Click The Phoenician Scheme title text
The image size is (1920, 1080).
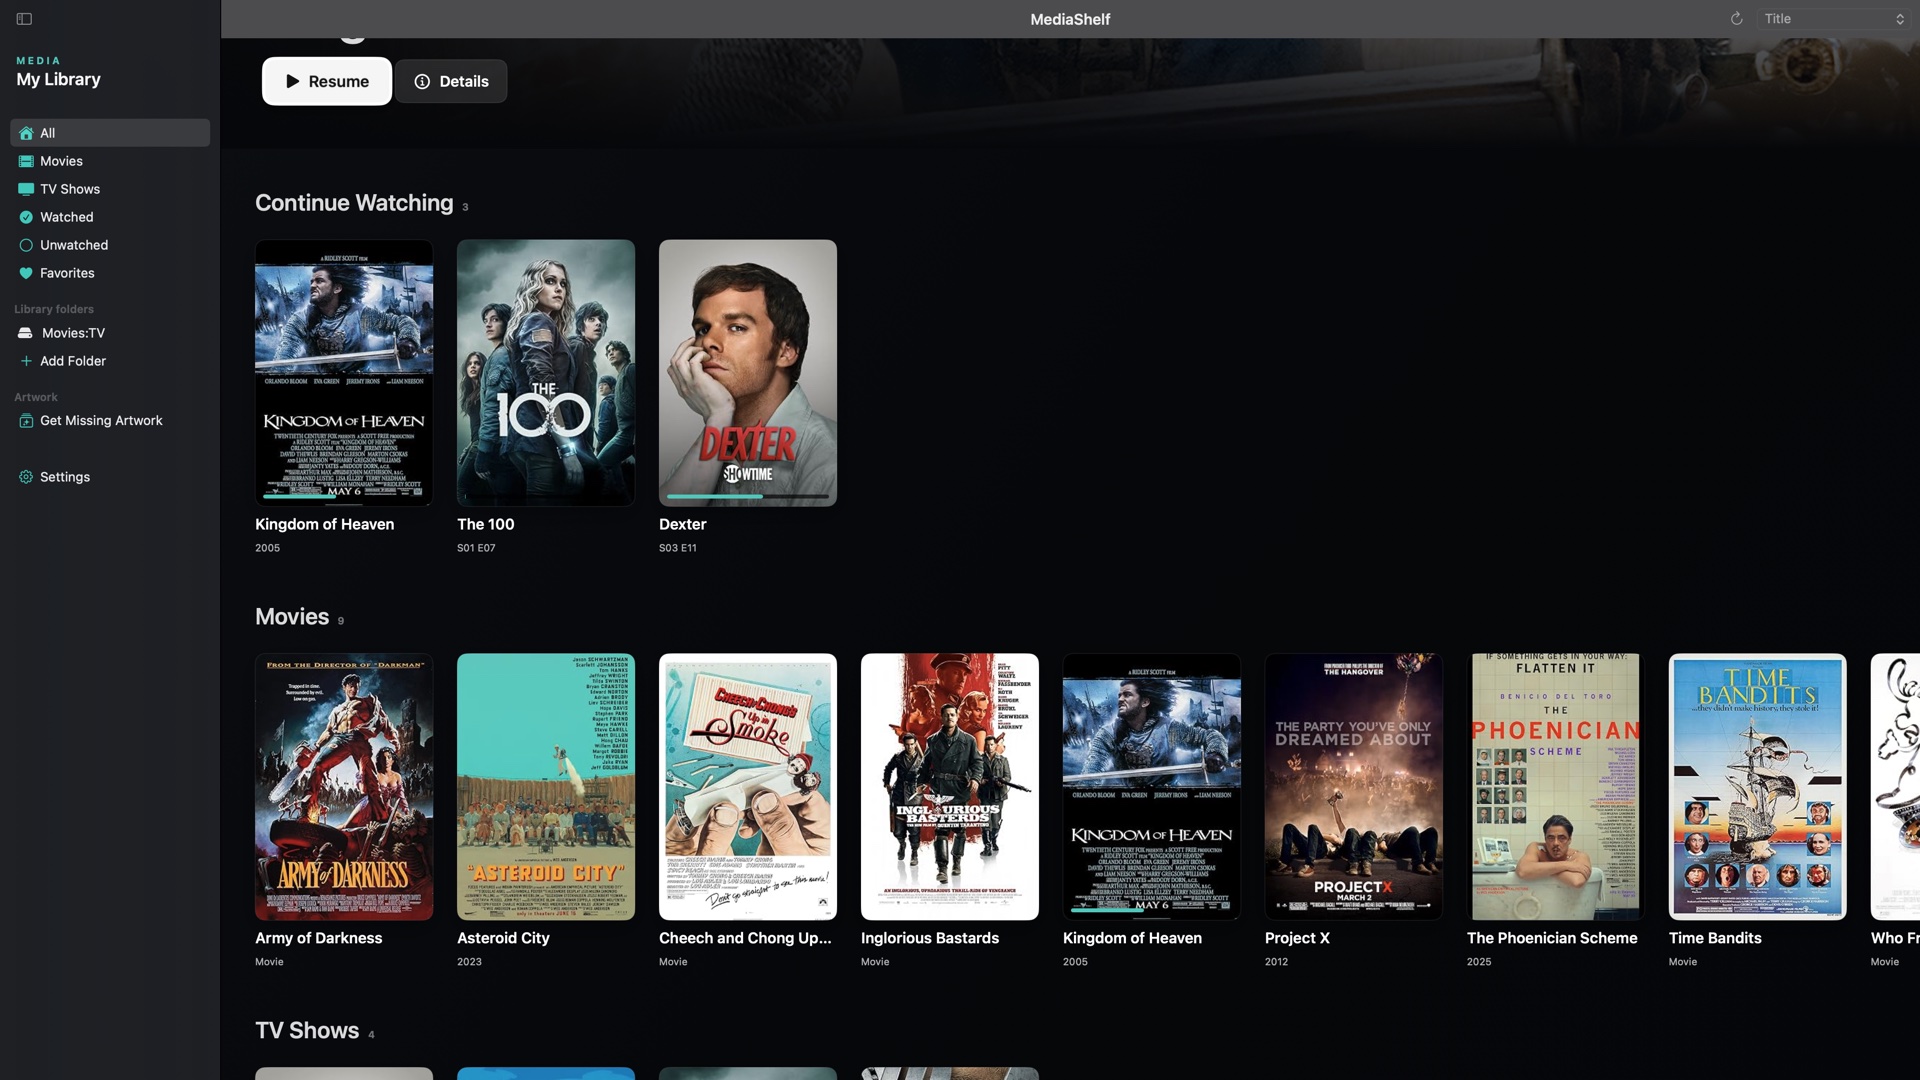click(x=1552, y=938)
